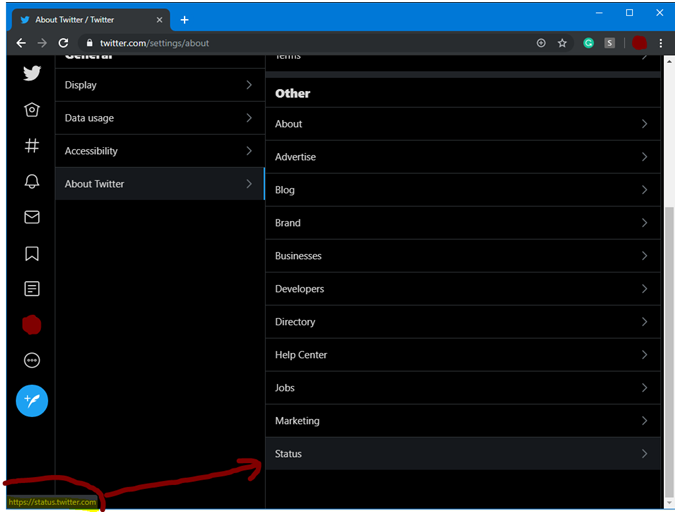Click the chevron on the Help Center row
Viewport: 677px width, 514px height.
644,355
